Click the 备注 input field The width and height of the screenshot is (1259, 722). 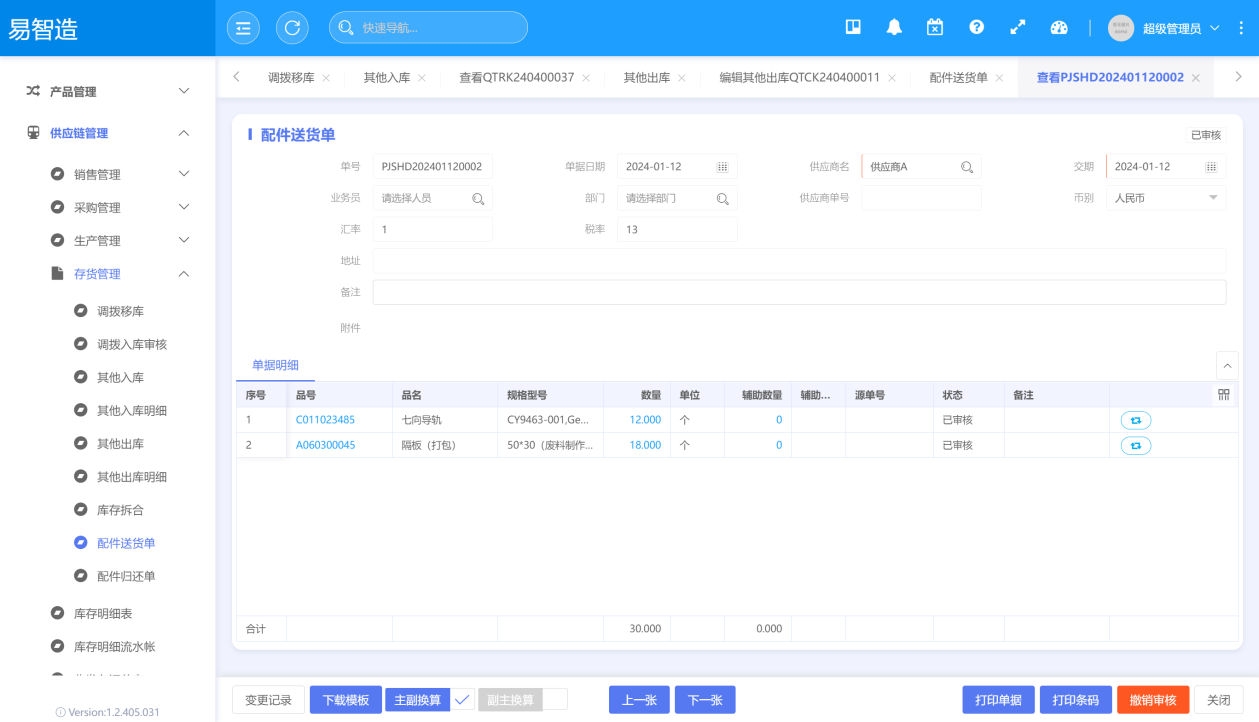pos(798,292)
